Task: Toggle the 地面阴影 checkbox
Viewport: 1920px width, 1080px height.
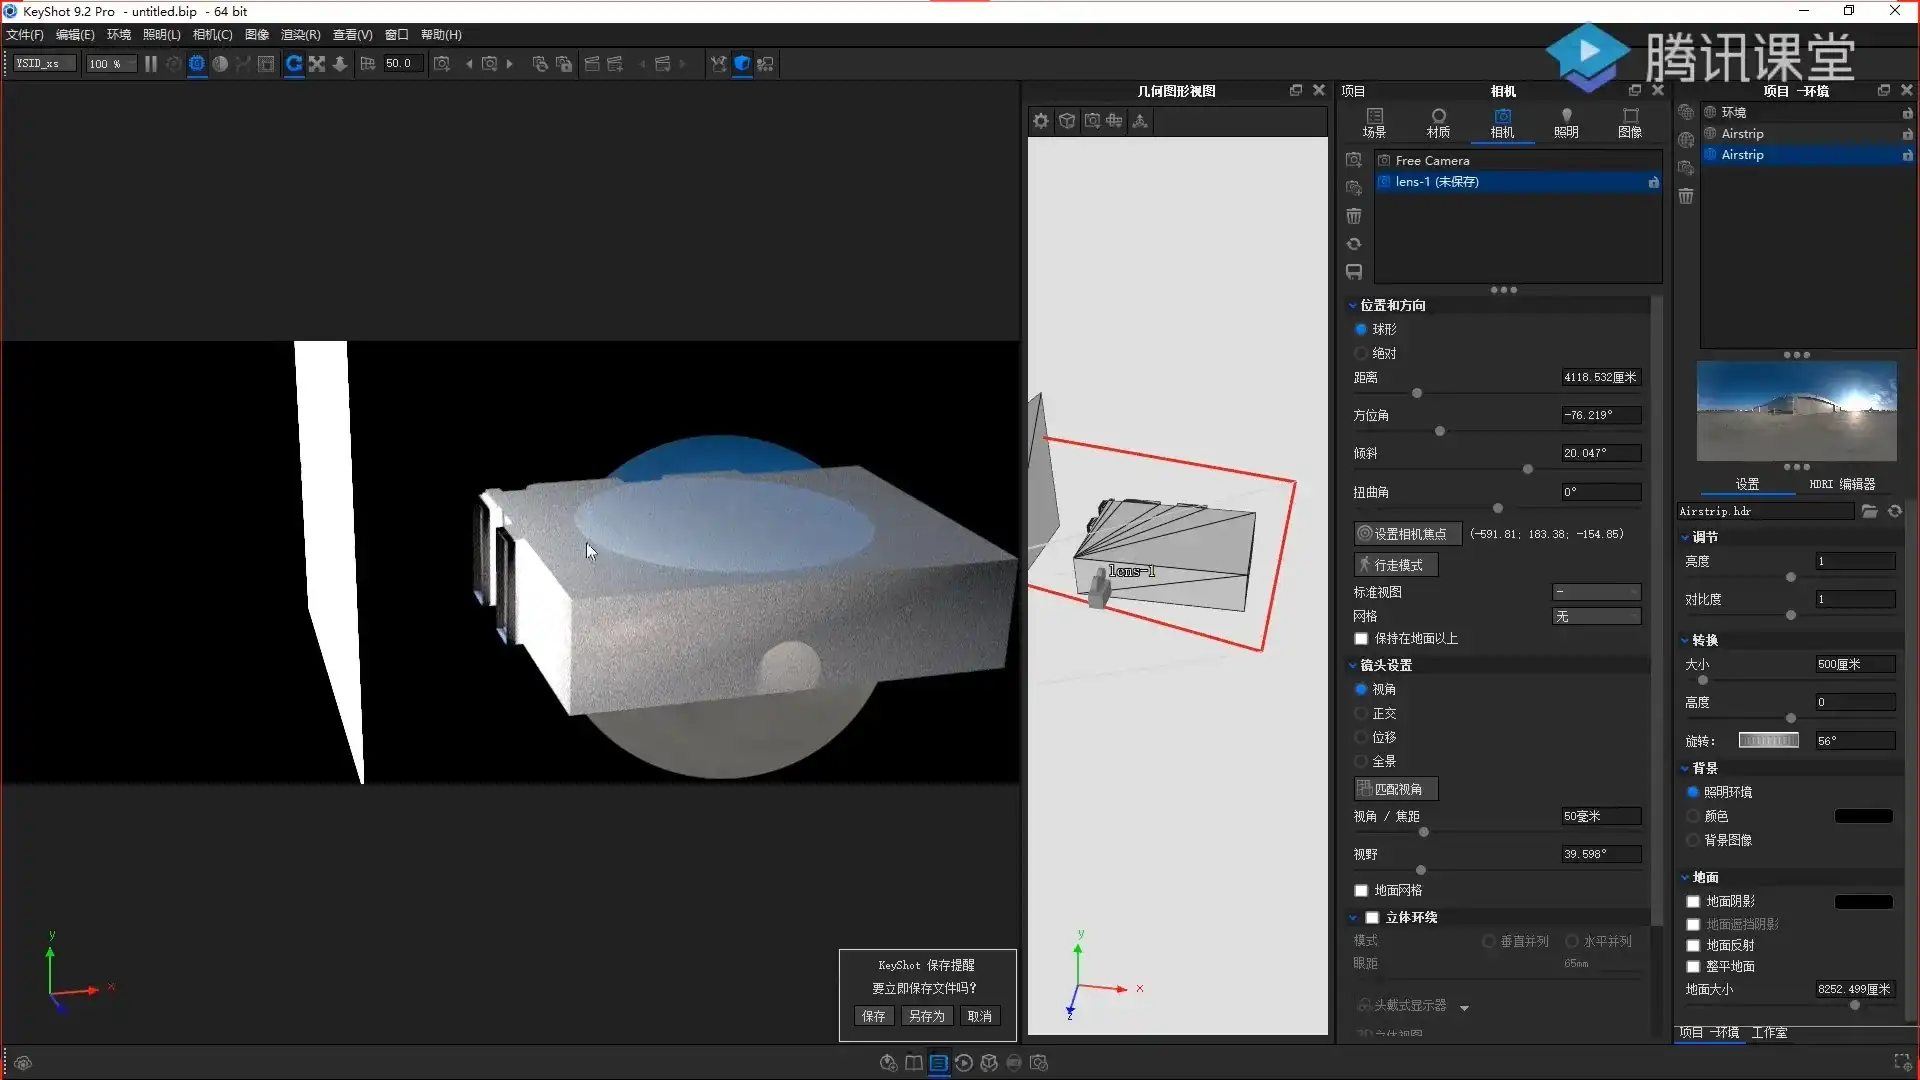Action: point(1693,902)
